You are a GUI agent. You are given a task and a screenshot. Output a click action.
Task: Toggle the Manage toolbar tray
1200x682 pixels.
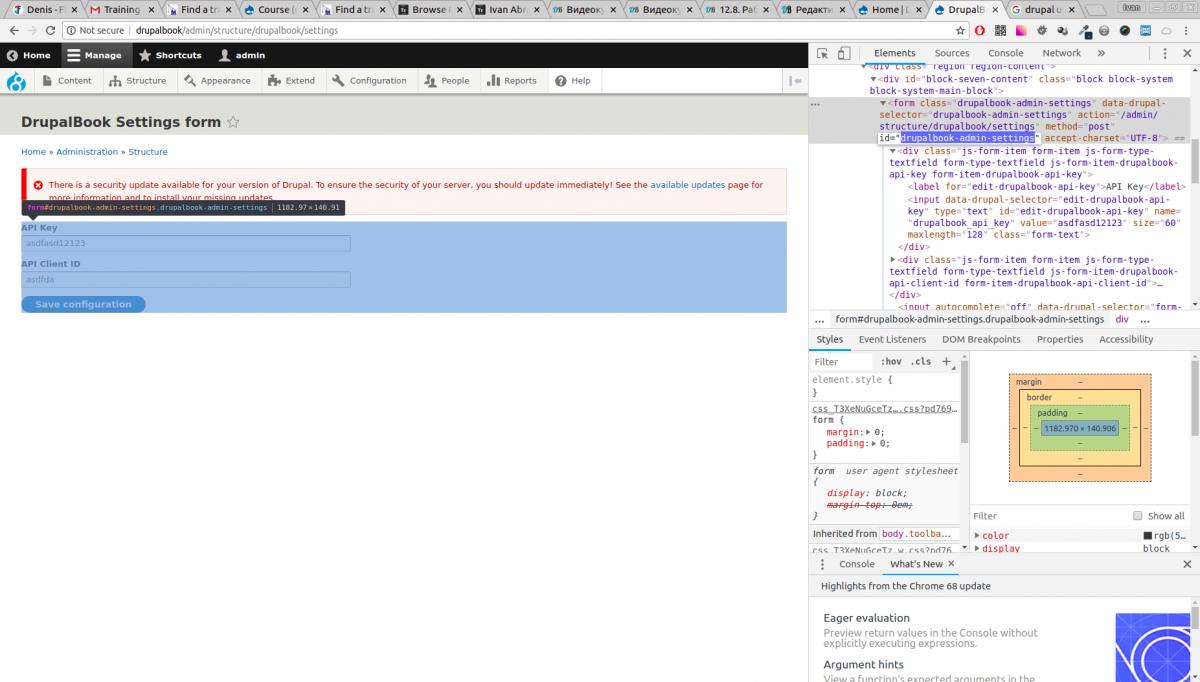(95, 55)
